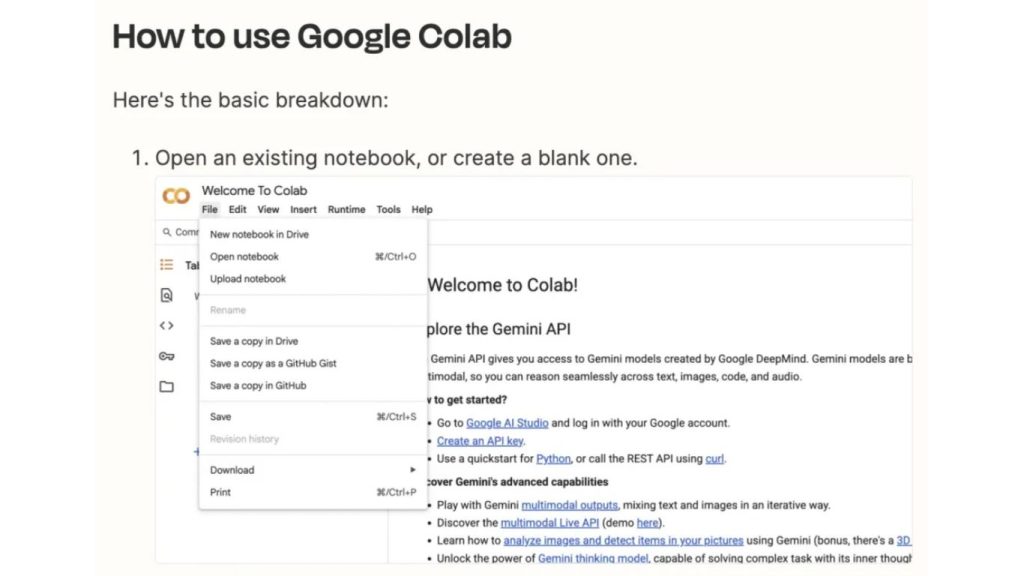Follow the Create an API key link
The image size is (1024, 576).
480,441
